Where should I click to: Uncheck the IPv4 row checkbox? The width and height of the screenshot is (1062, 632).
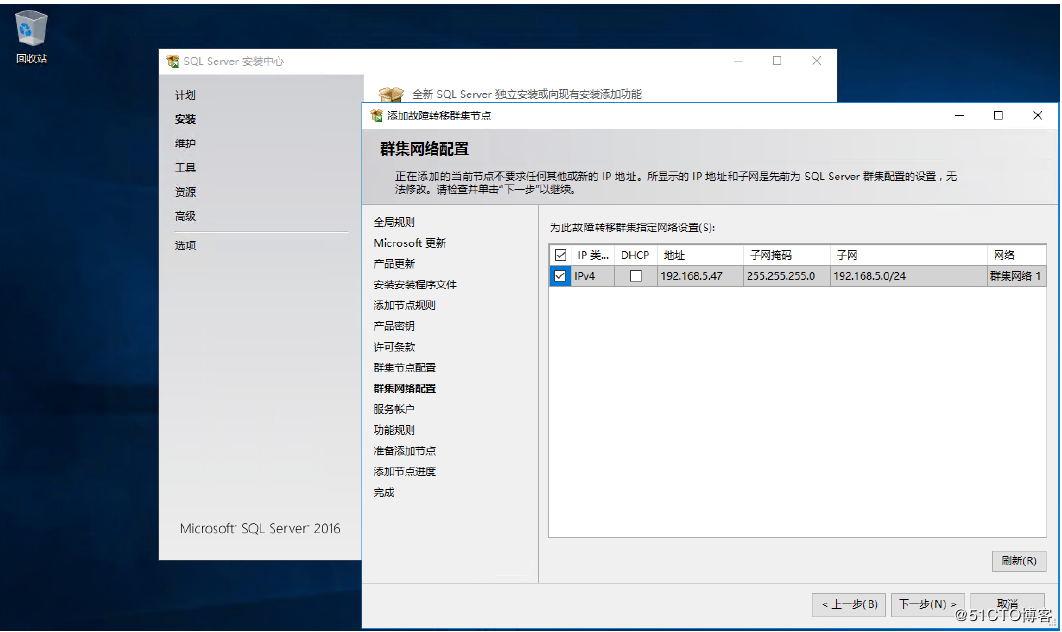coord(561,276)
